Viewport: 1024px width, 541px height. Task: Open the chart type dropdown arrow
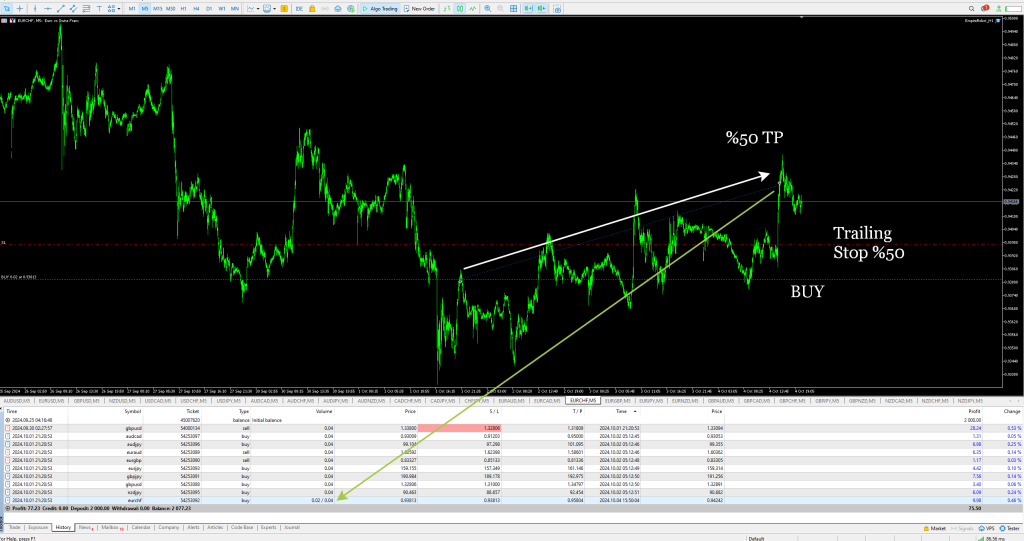(257, 8)
